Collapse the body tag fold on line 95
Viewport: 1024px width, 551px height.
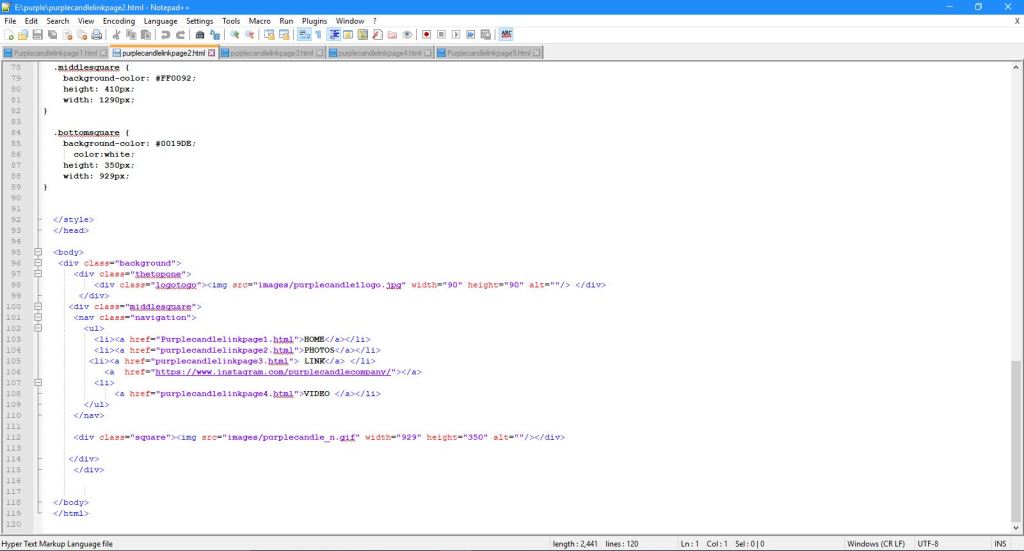(38, 252)
